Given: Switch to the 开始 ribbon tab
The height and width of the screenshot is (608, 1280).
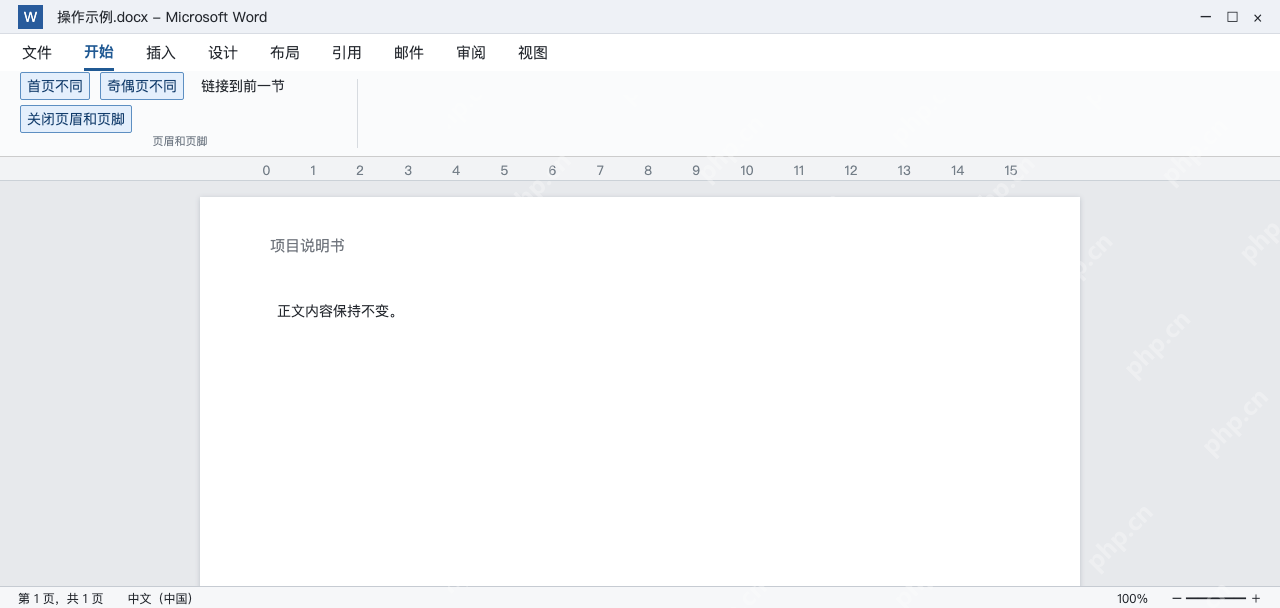Looking at the screenshot, I should click(99, 53).
